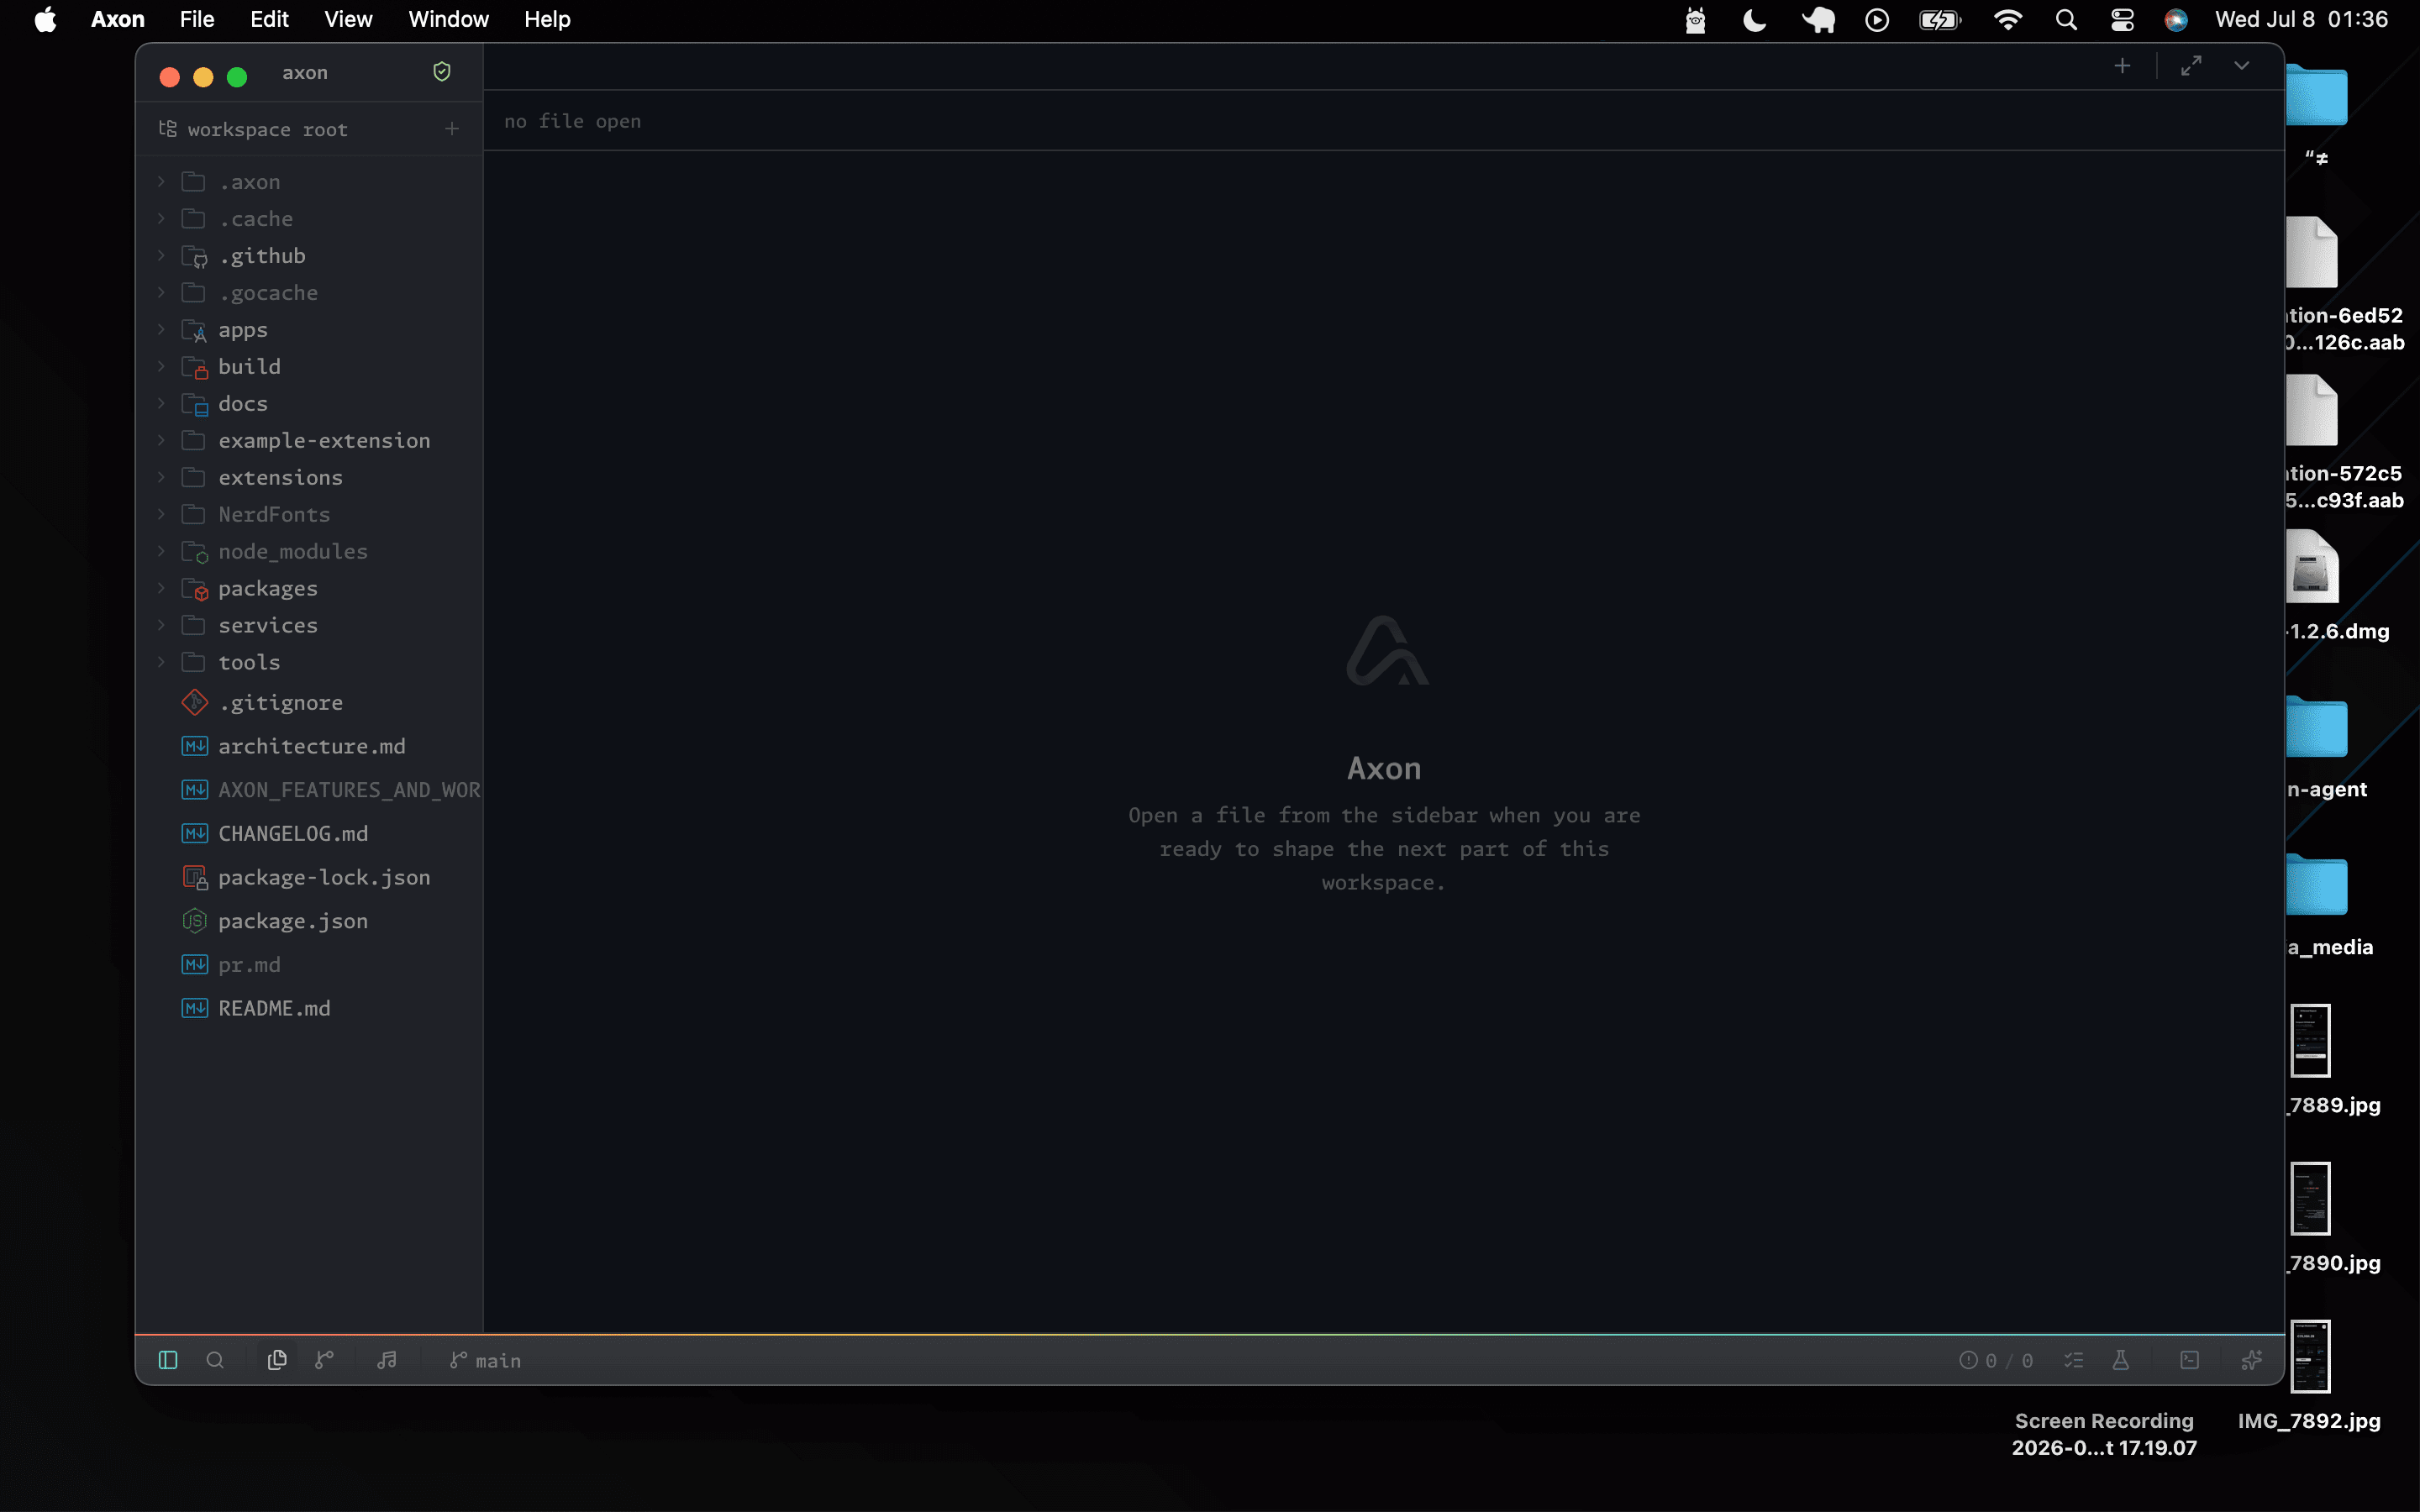Click the Node JS icon of package.json

pos(195,921)
